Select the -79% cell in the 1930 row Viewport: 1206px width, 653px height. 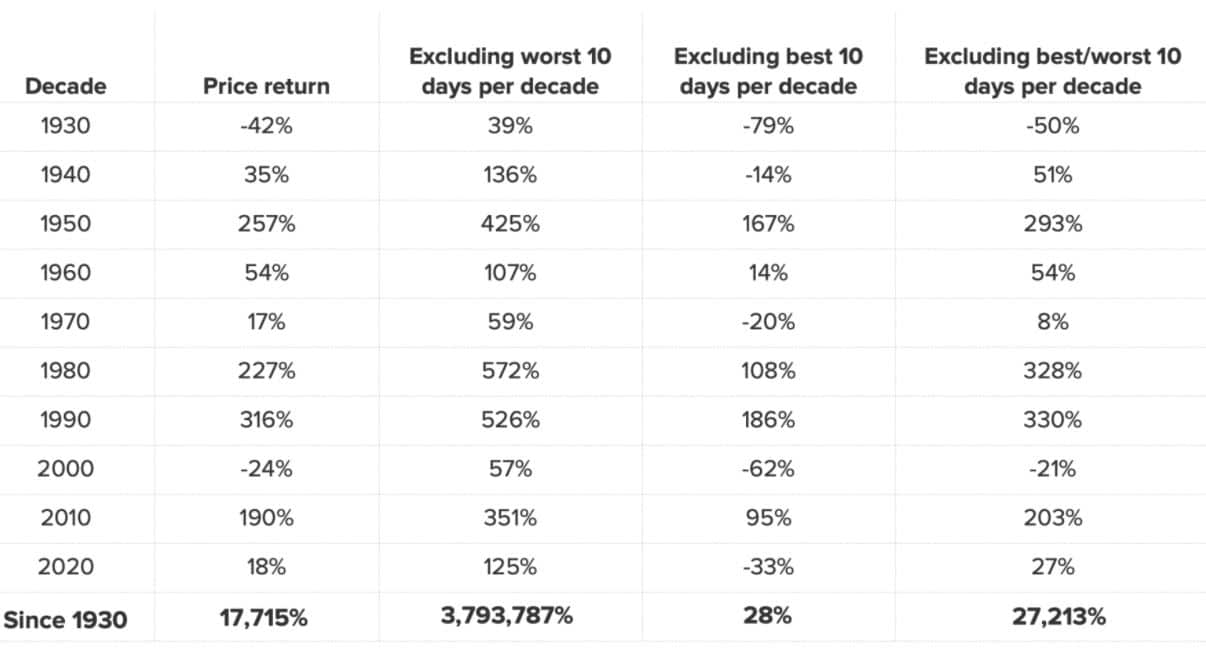(768, 126)
